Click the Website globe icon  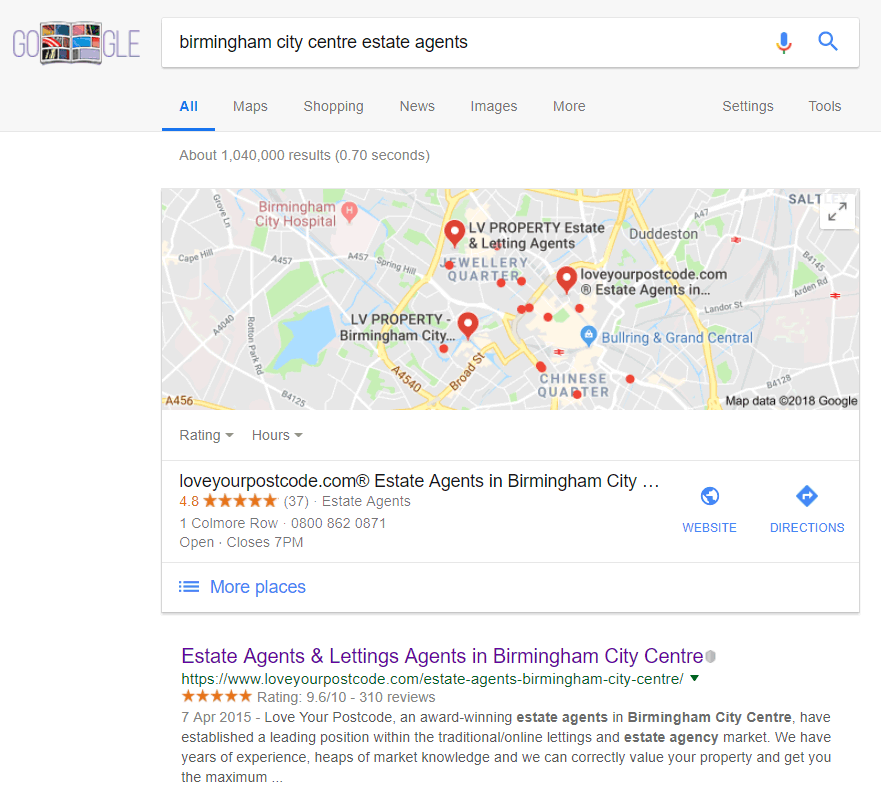pos(710,496)
